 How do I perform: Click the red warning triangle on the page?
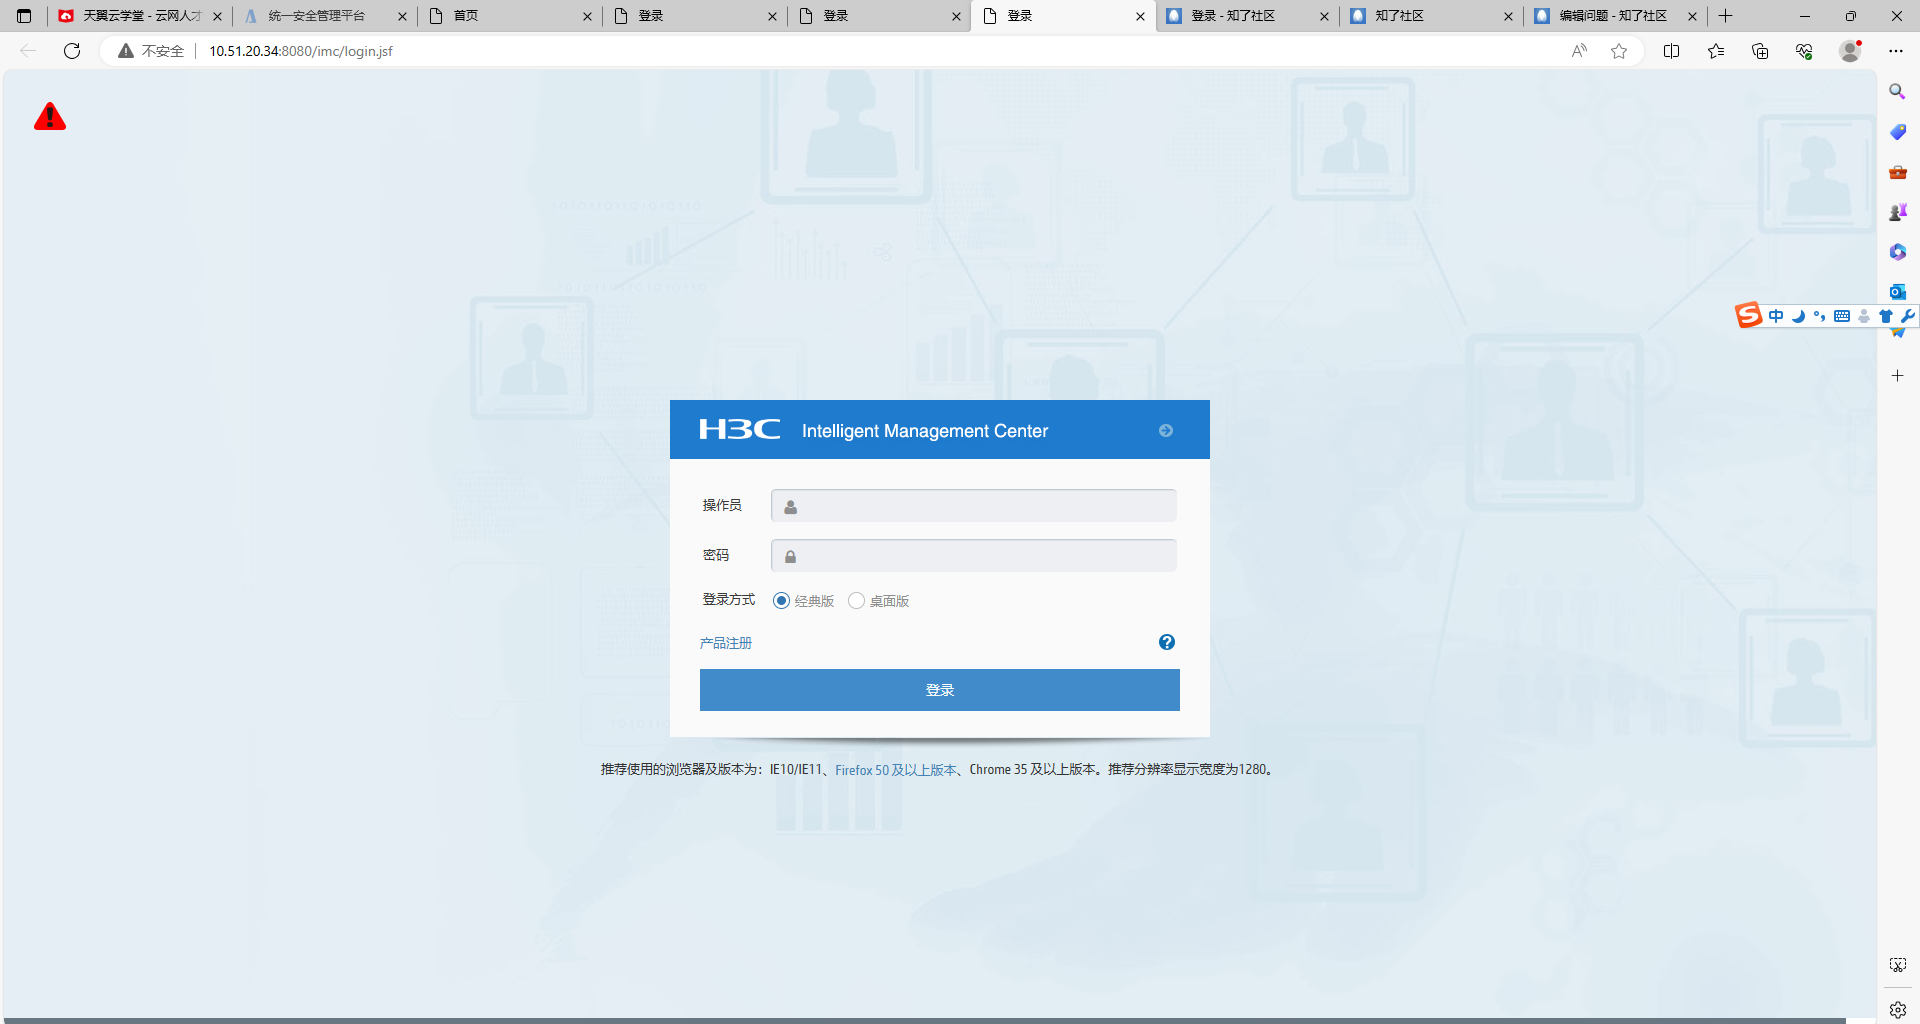[x=50, y=117]
